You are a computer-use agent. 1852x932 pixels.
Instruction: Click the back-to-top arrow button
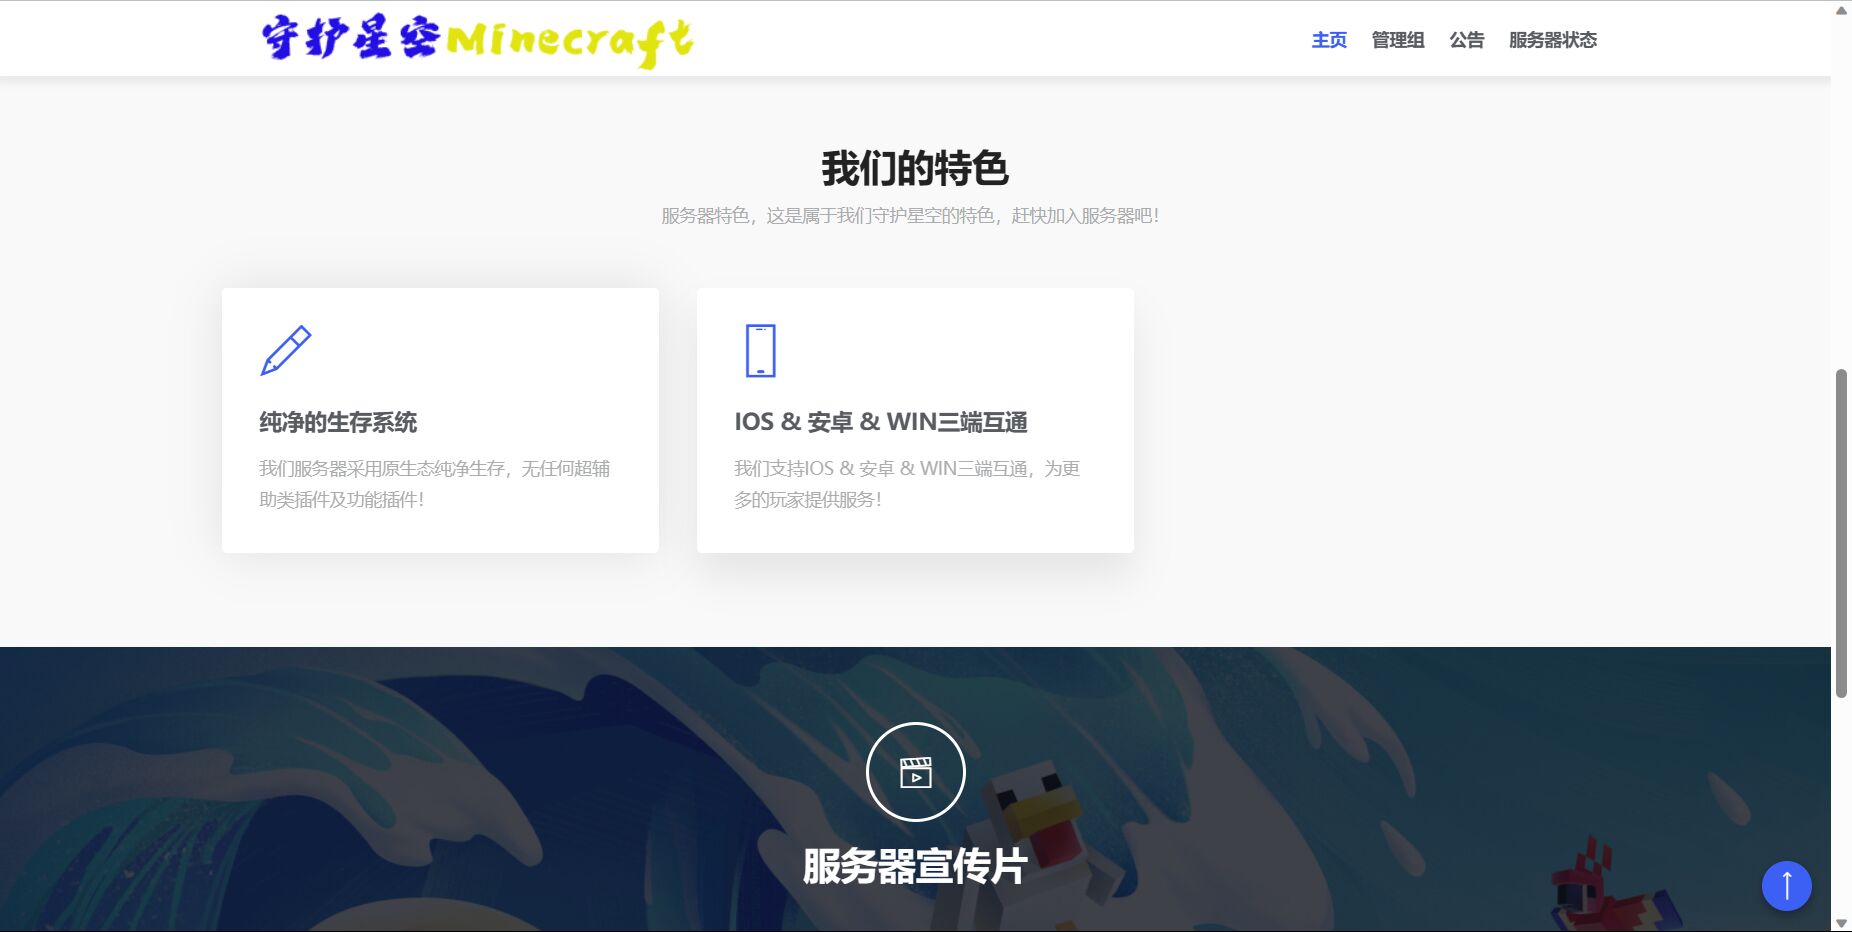1787,886
